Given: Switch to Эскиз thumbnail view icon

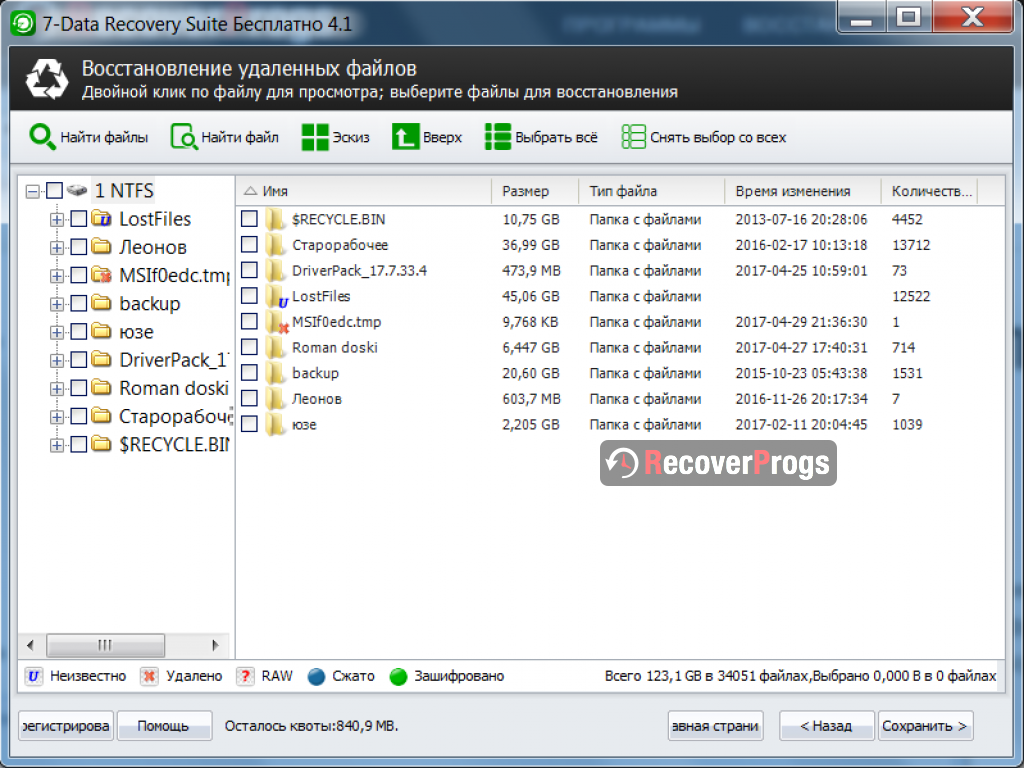Looking at the screenshot, I should 315,137.
